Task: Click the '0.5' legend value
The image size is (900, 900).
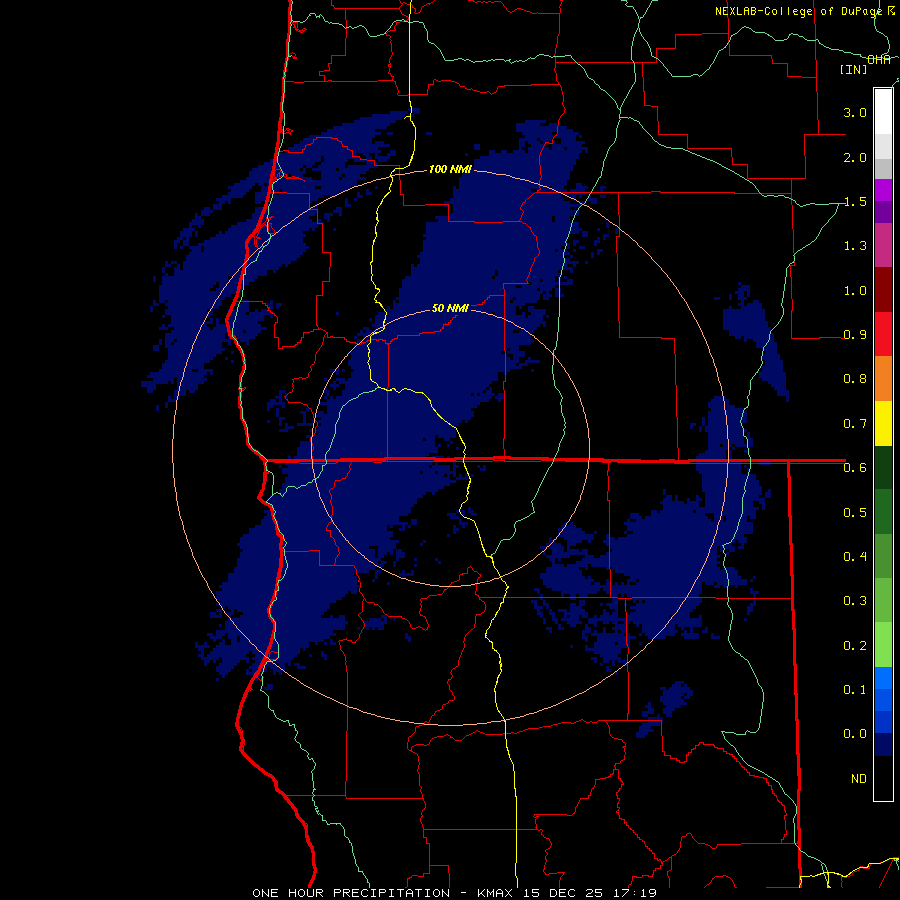Action: tap(855, 512)
